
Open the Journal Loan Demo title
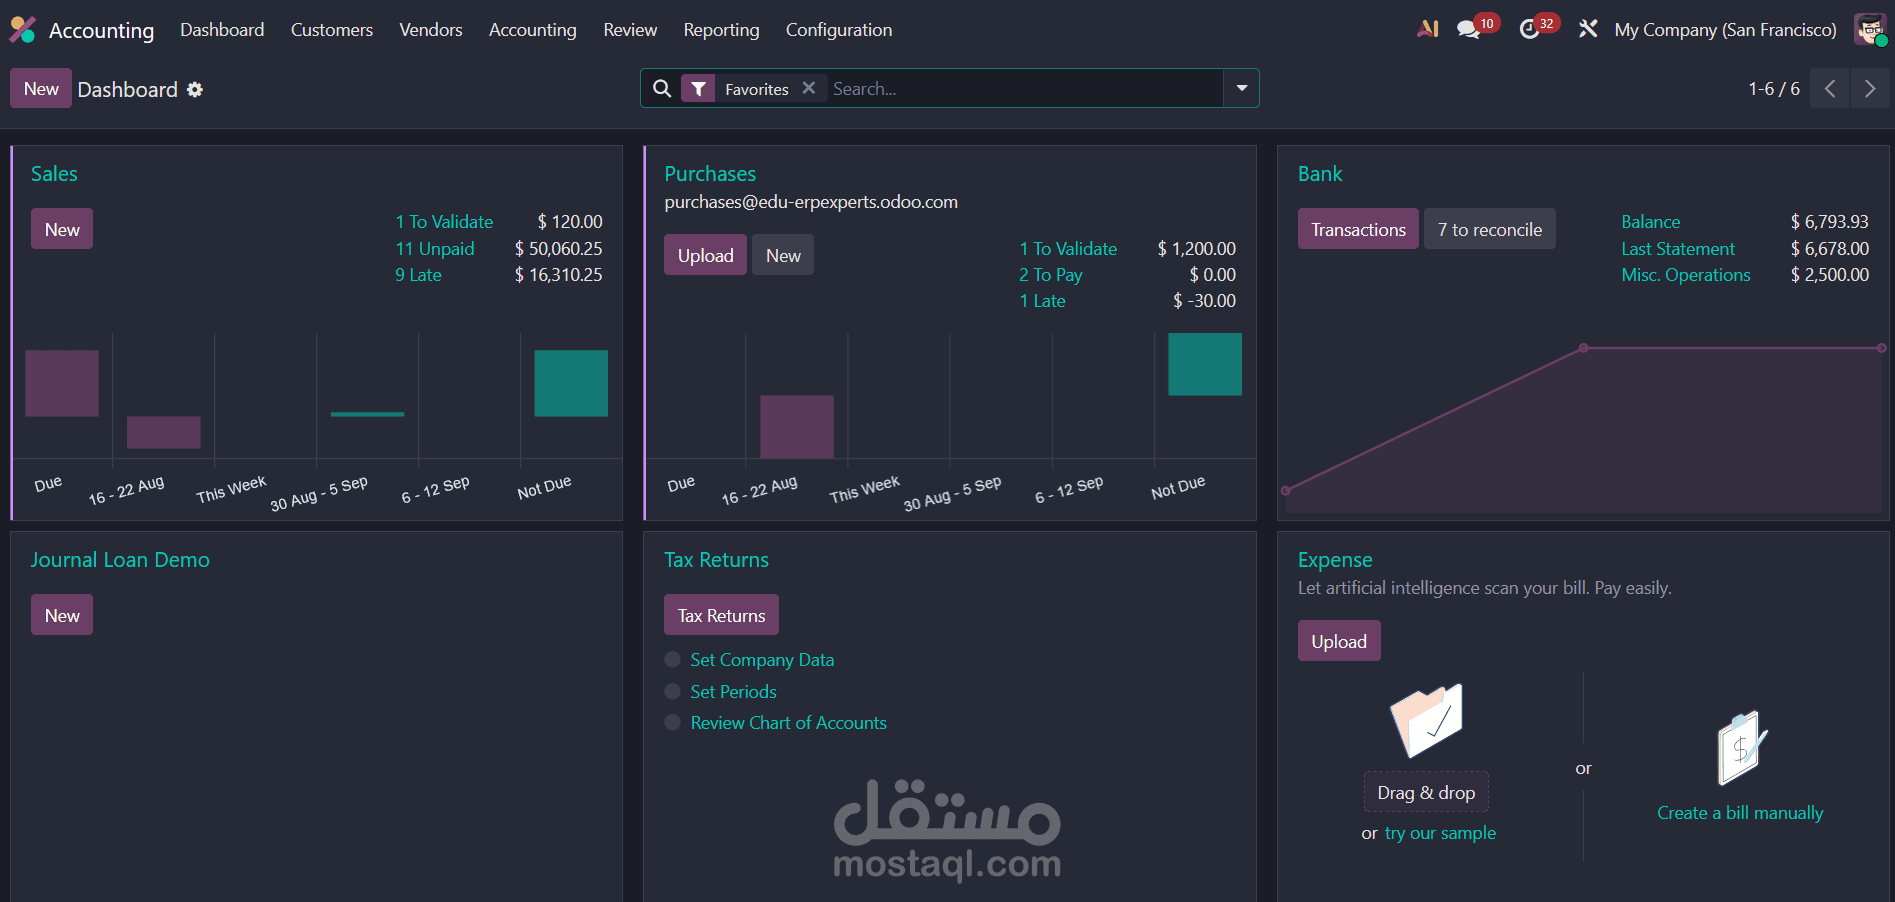(120, 560)
